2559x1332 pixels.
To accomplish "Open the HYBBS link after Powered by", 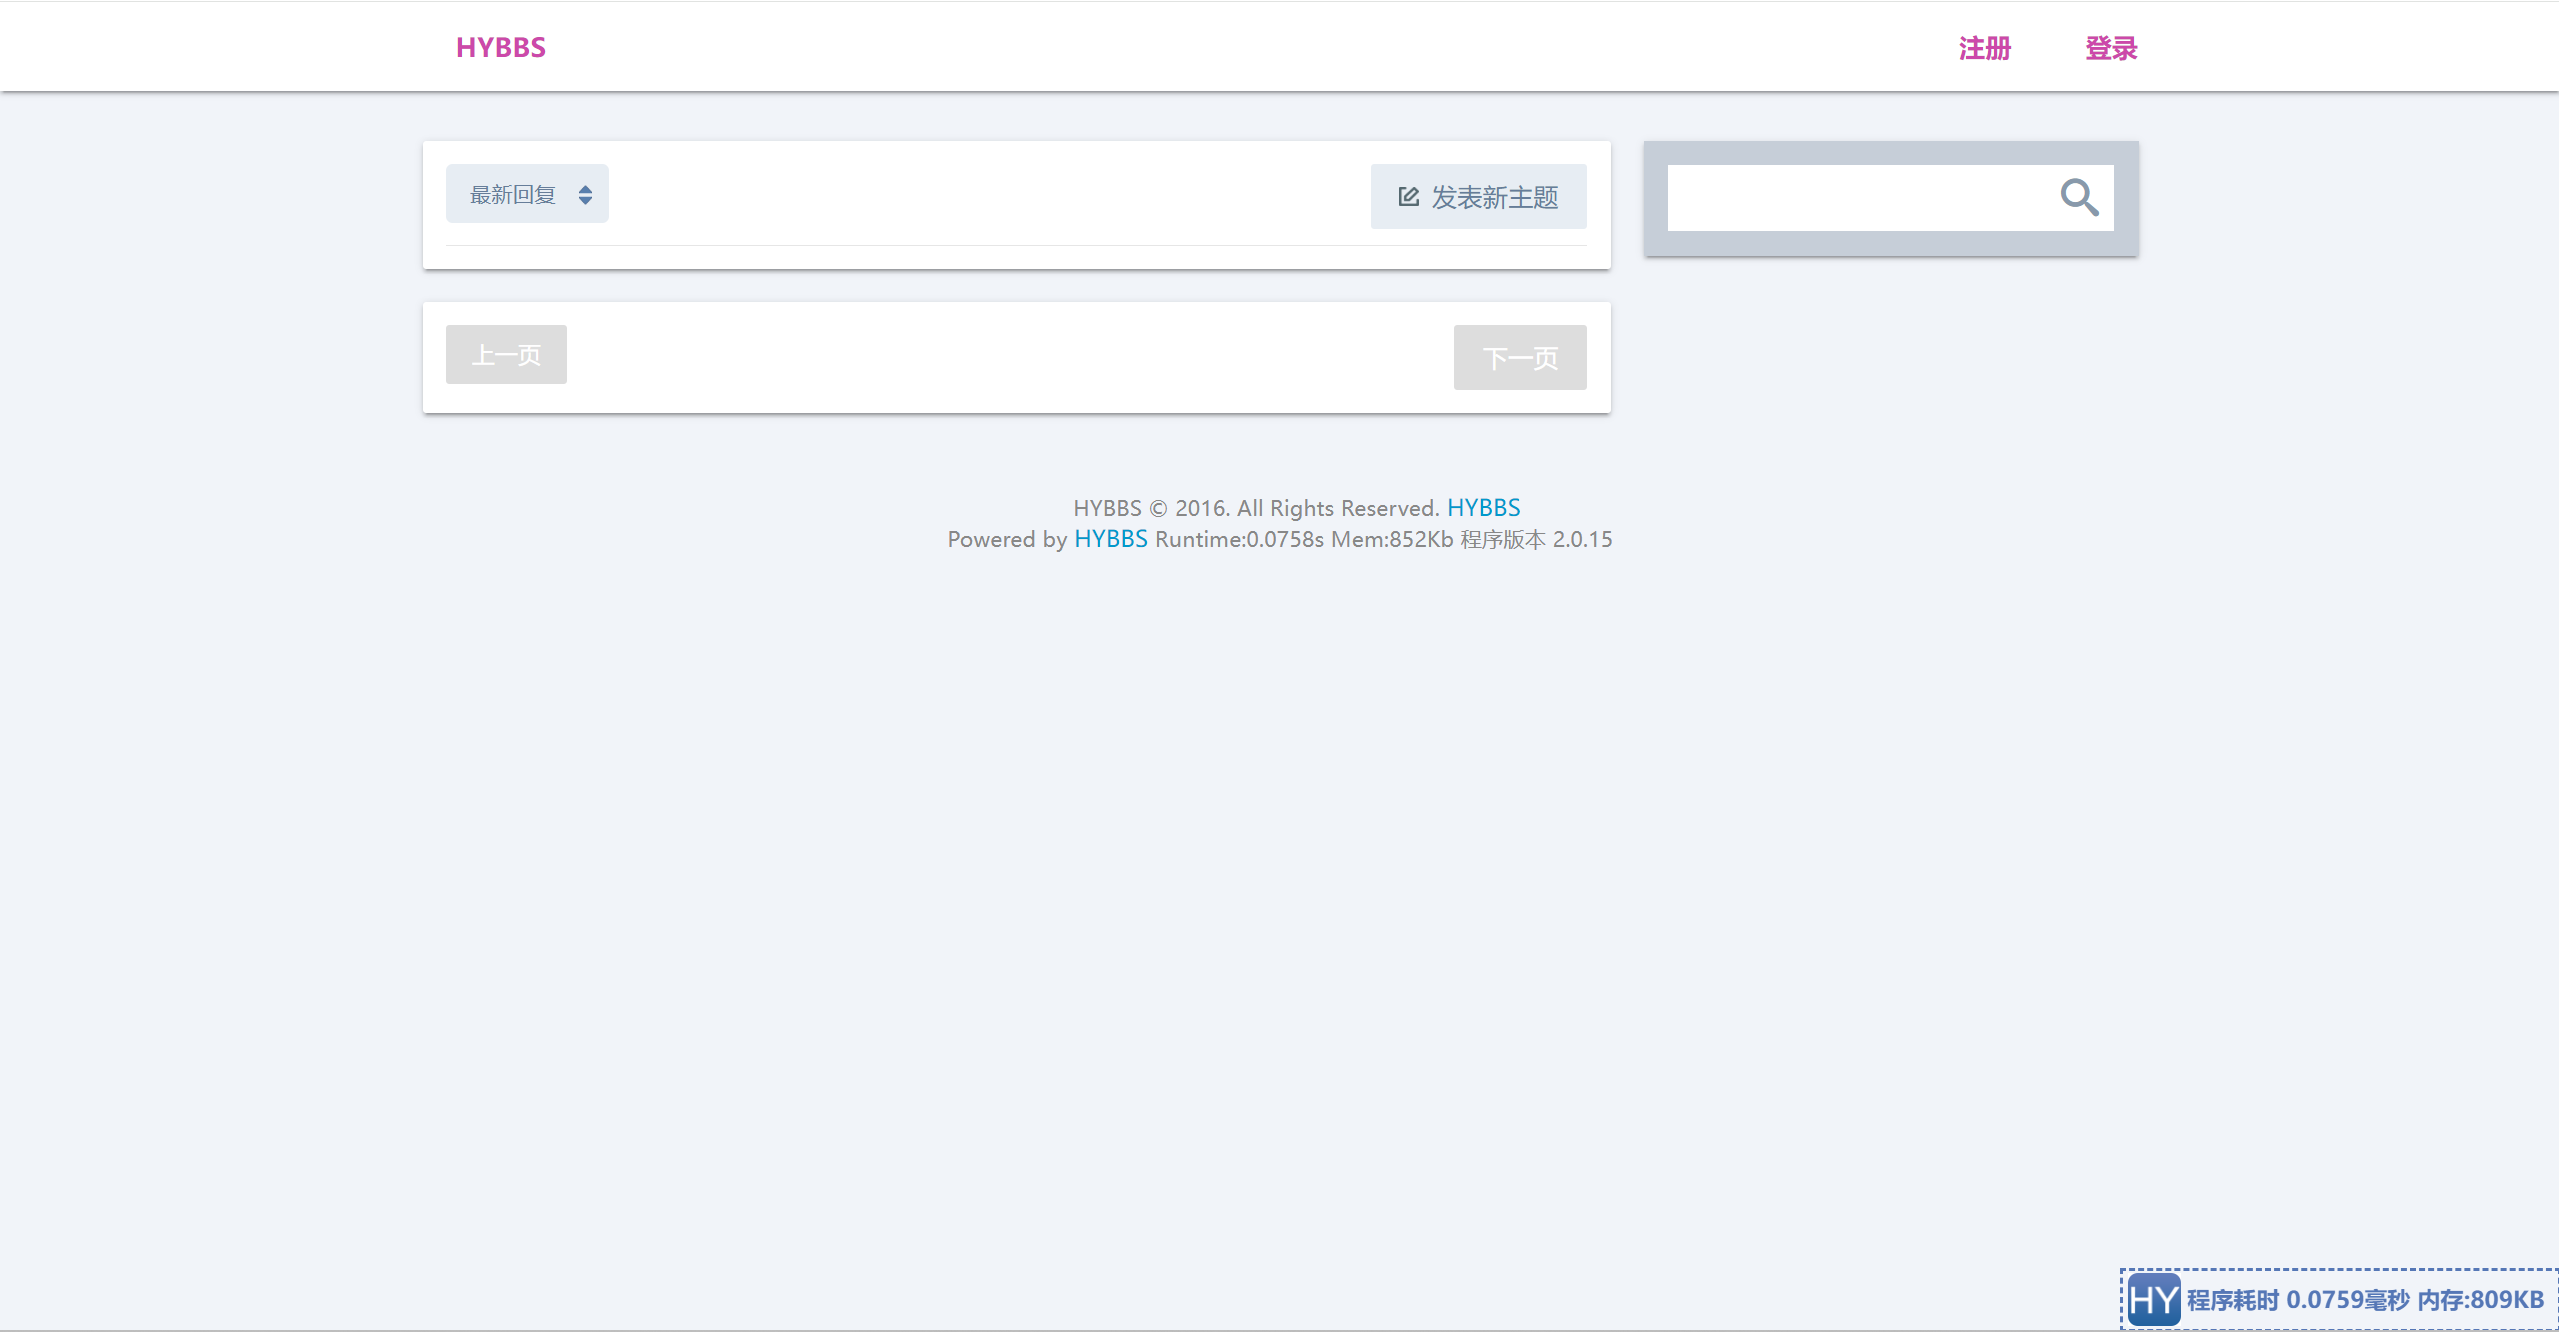I will [x=1111, y=539].
